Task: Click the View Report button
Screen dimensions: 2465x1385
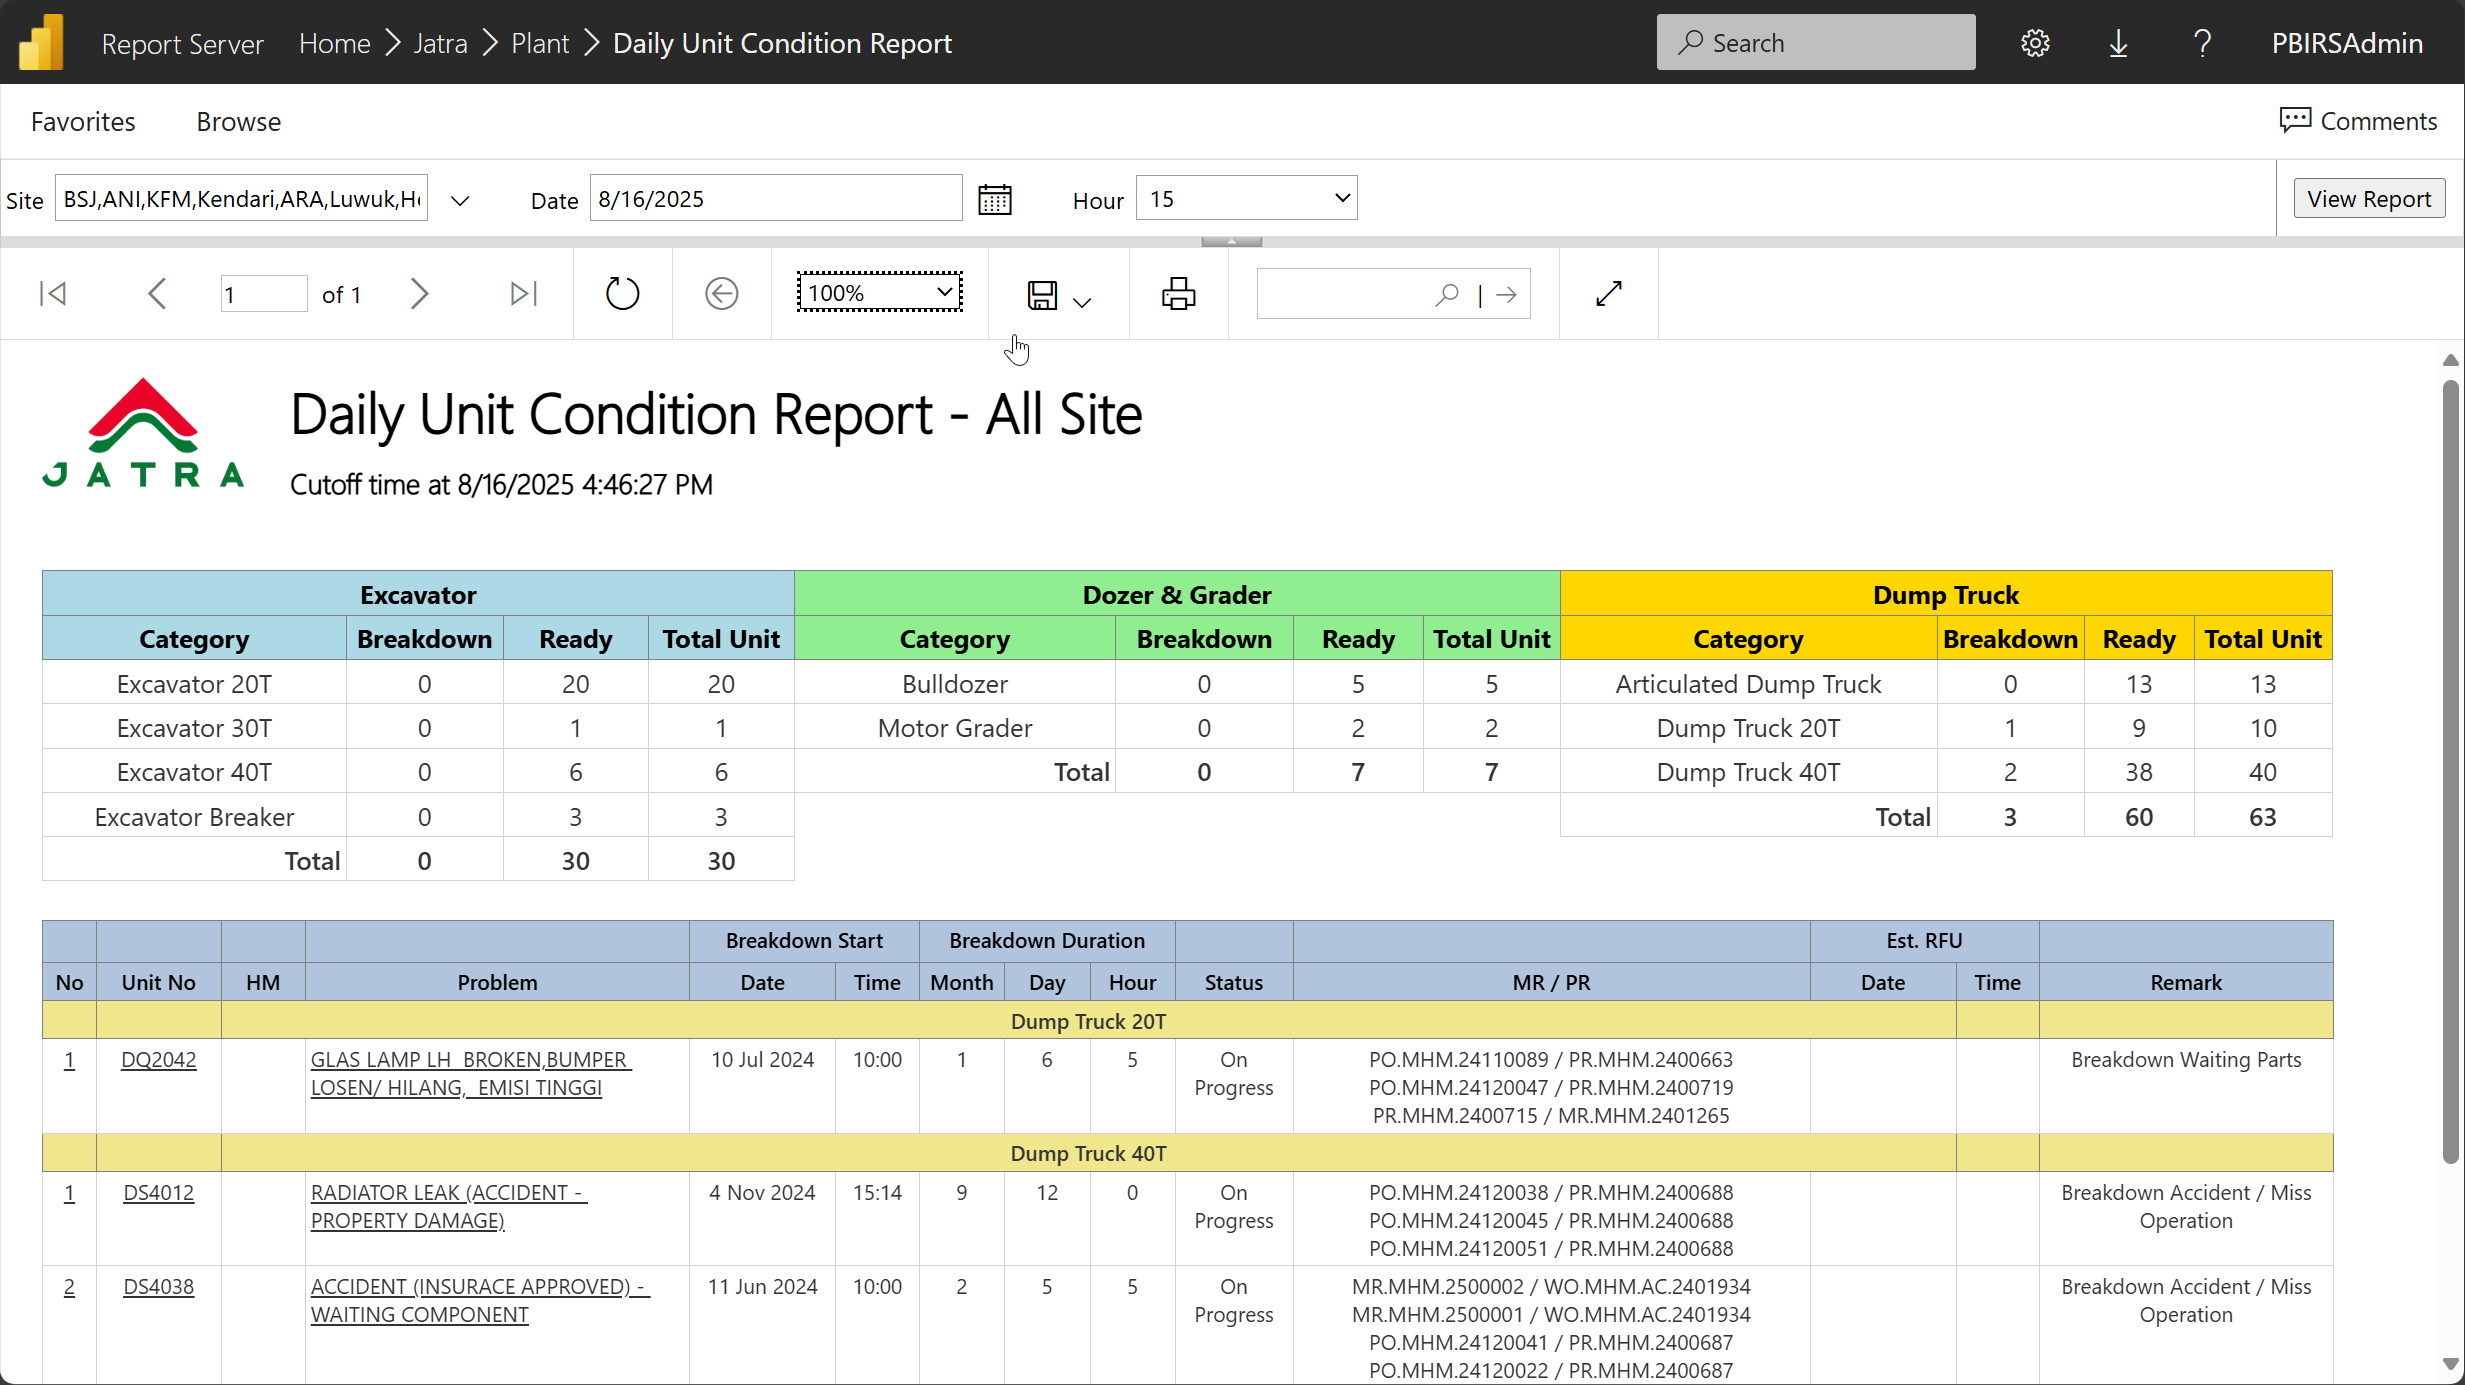Action: coord(2368,199)
